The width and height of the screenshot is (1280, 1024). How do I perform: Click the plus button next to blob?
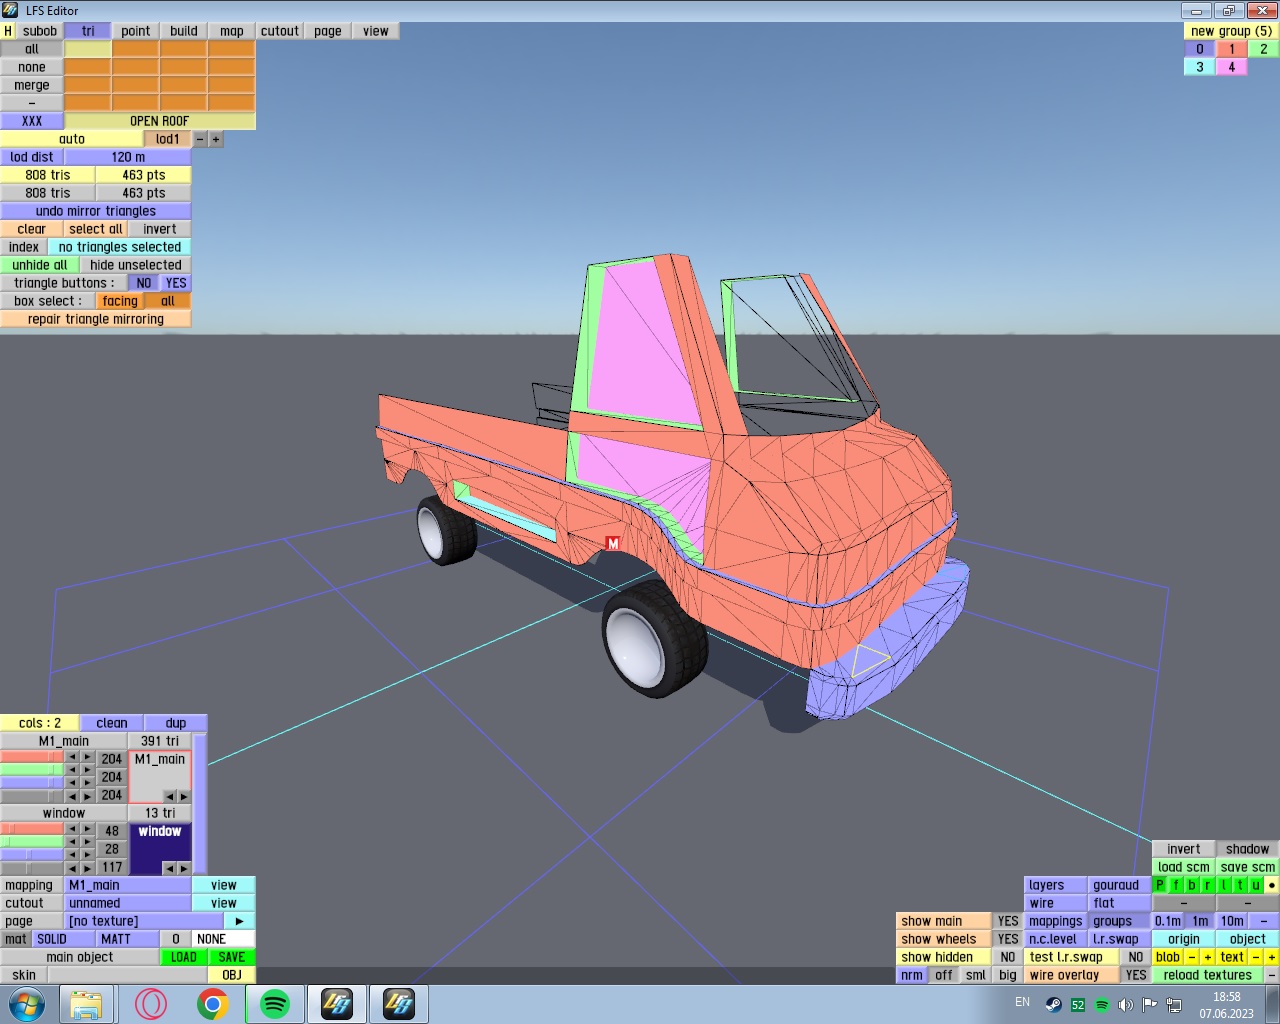(1208, 957)
